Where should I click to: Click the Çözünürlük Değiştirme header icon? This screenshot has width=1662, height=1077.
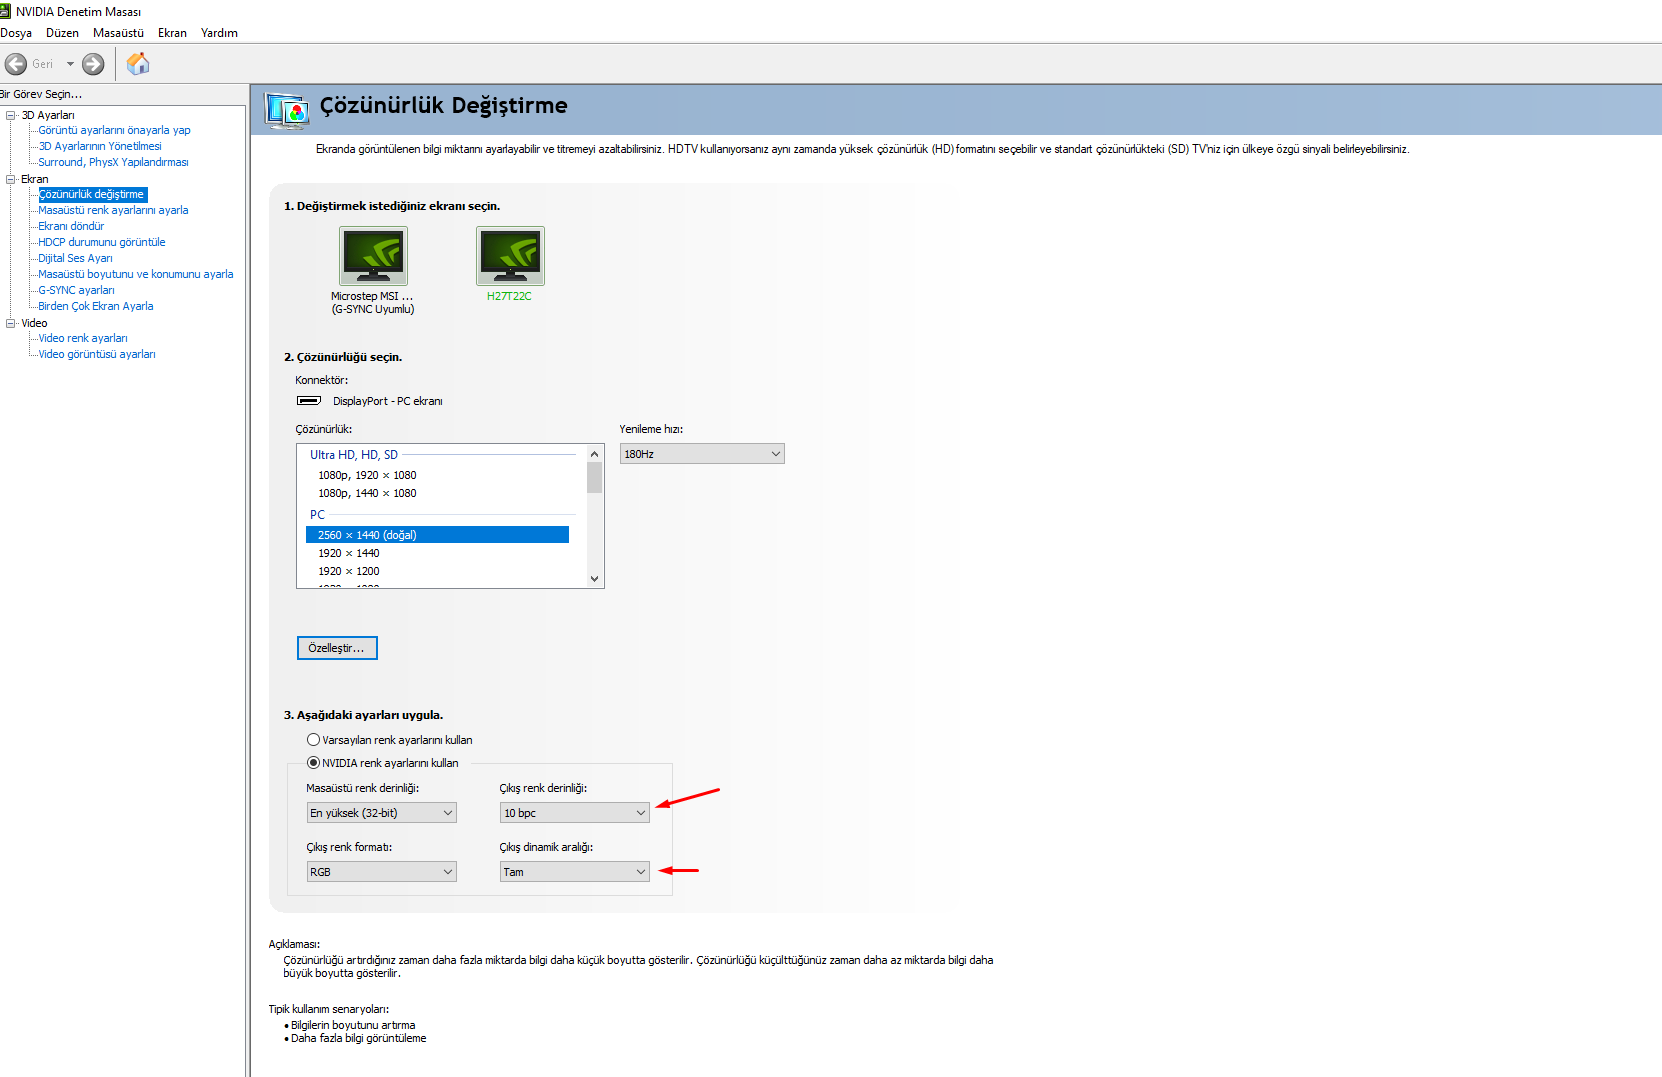point(287,110)
